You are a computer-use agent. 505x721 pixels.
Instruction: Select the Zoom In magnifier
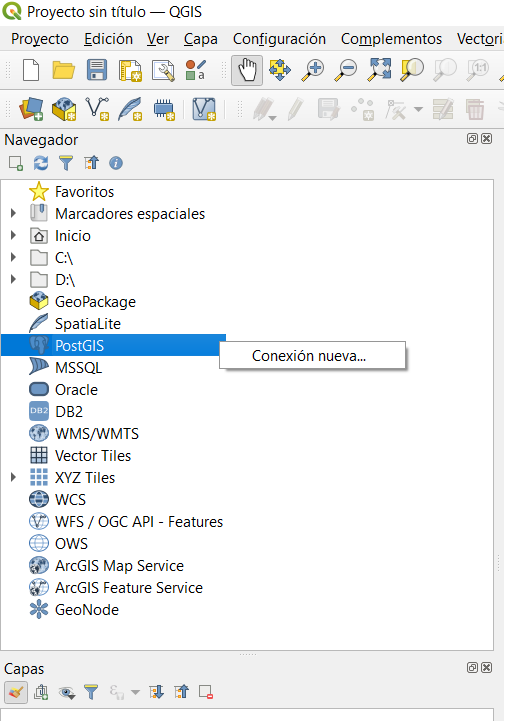pos(313,70)
